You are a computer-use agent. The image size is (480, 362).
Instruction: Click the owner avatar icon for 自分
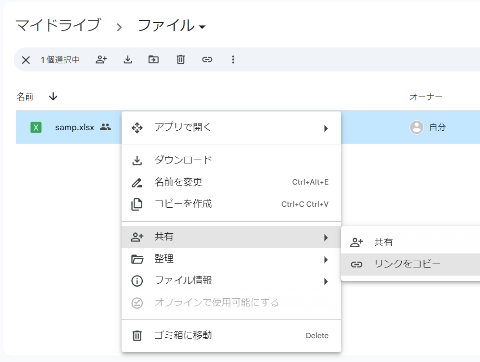tap(416, 127)
